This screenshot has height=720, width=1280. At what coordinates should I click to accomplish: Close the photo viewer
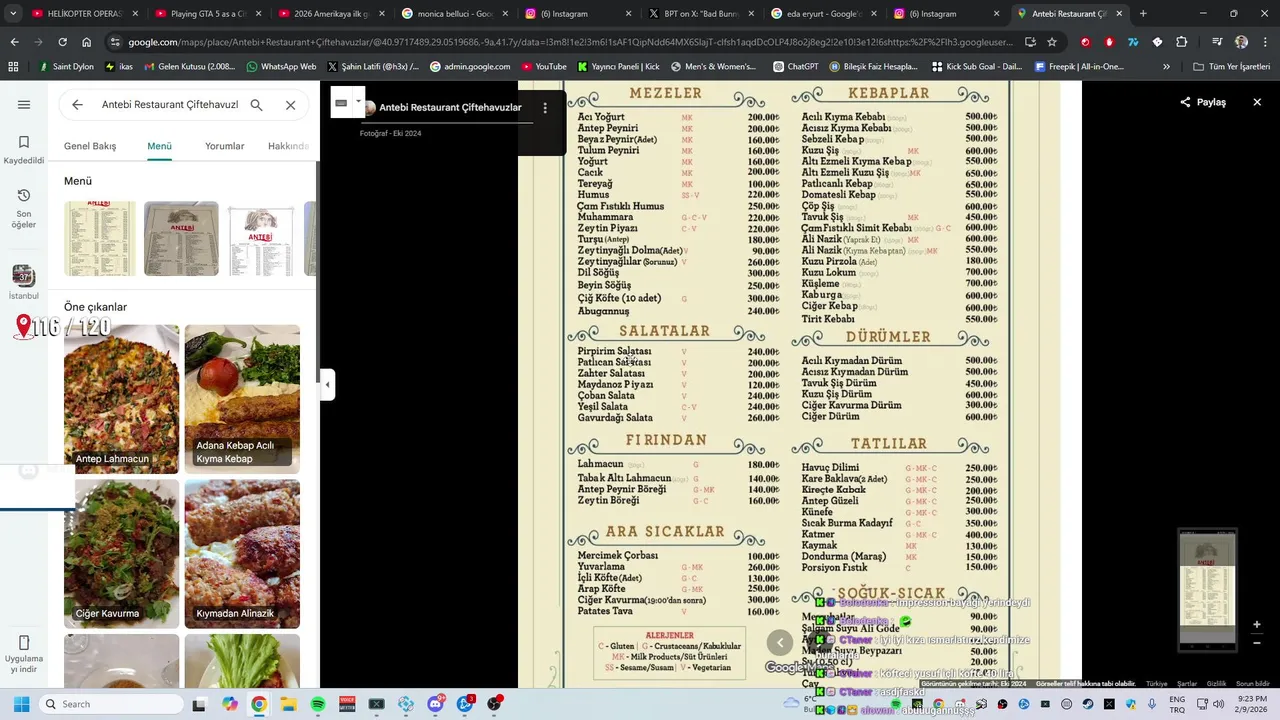pos(1257,102)
